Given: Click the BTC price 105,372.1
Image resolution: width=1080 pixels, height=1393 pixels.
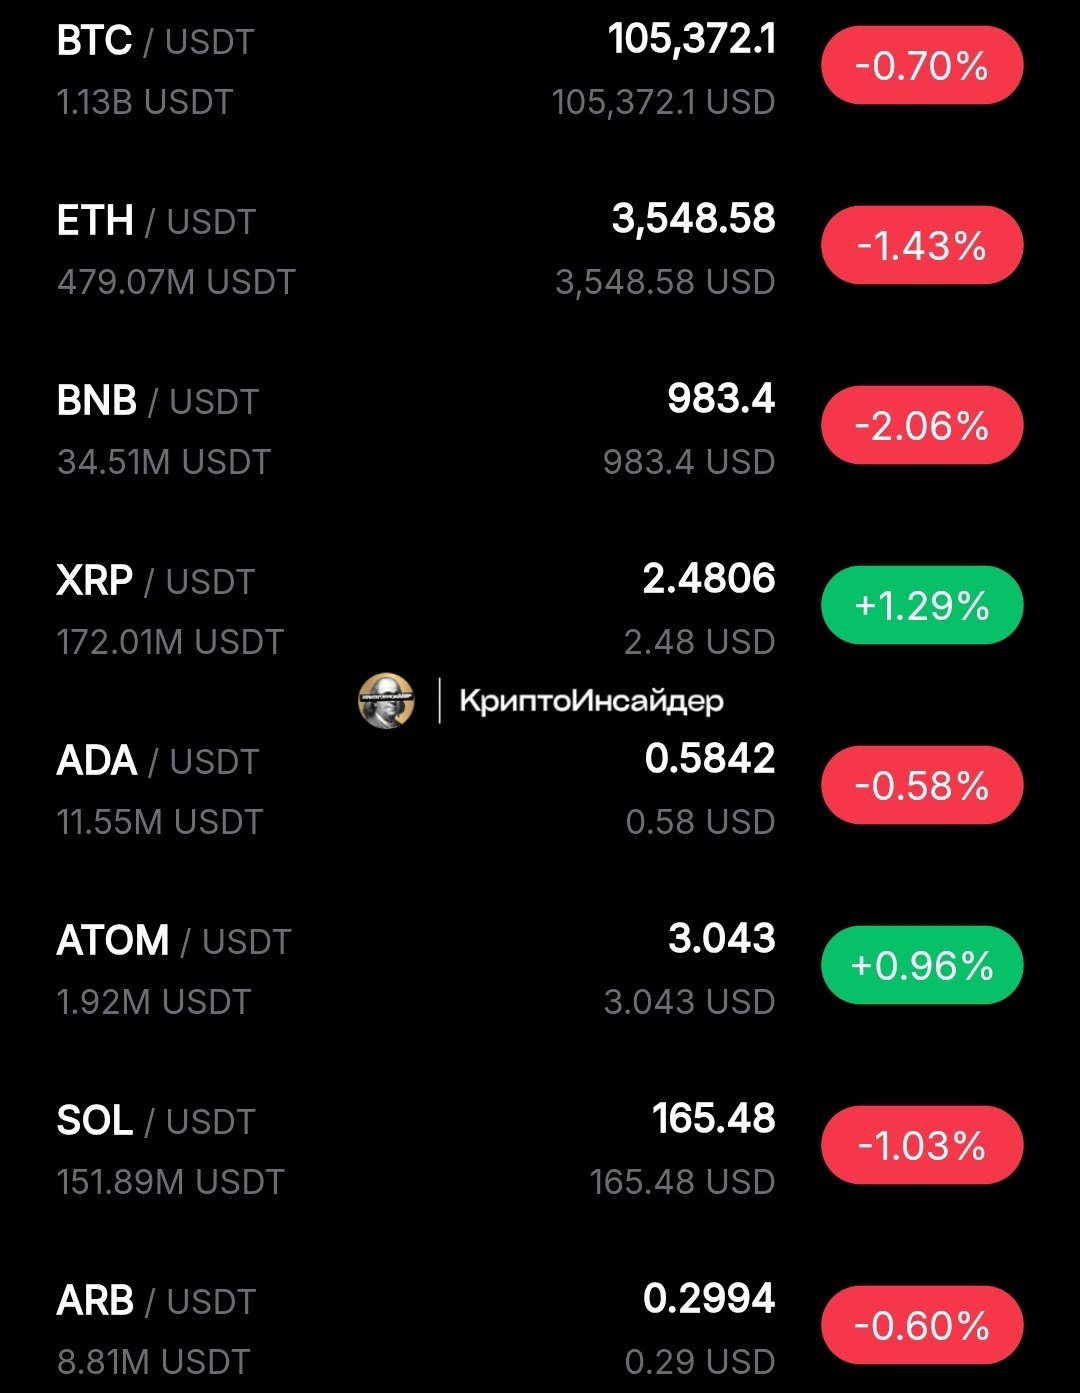Looking at the screenshot, I should pyautogui.click(x=691, y=40).
